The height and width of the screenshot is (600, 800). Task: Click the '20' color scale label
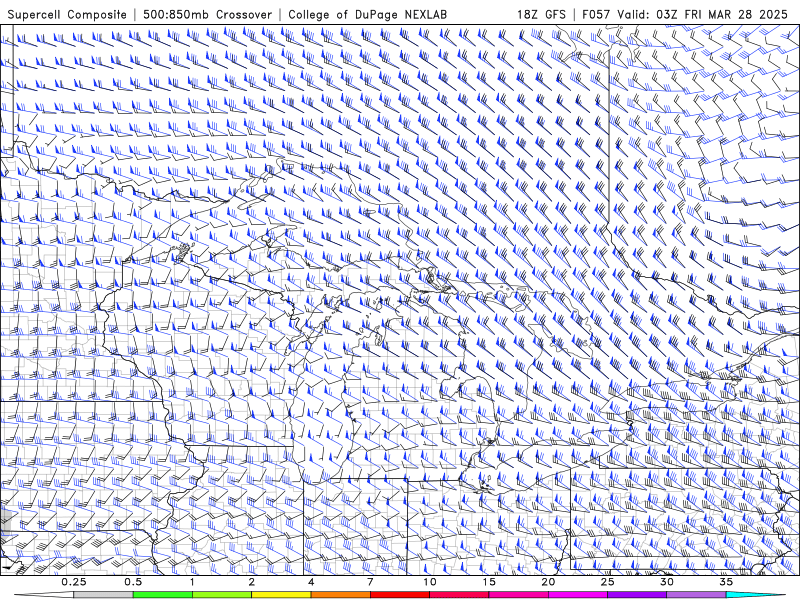click(x=548, y=582)
